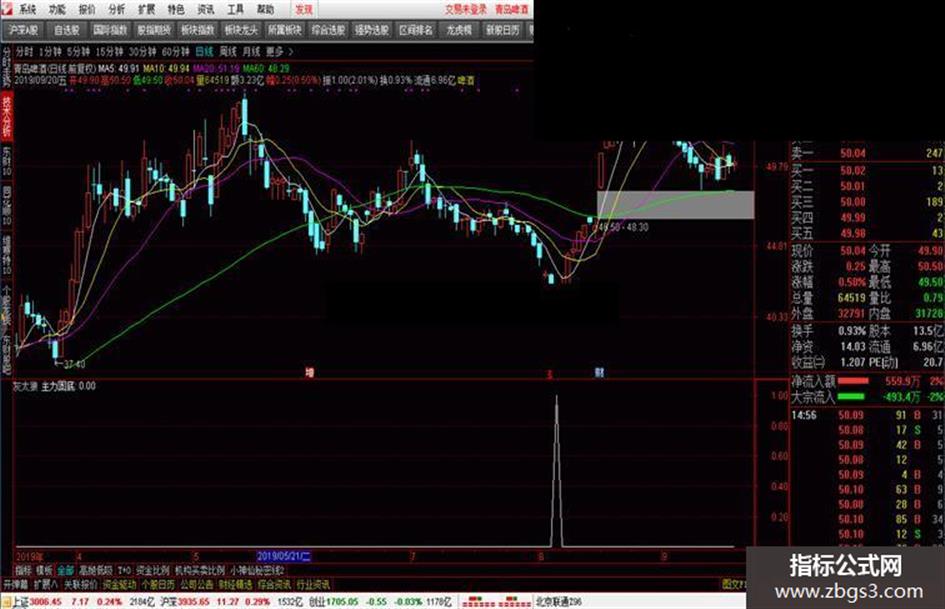Click 交易未登录 trading login link
The width and height of the screenshot is (945, 609).
(x=466, y=9)
